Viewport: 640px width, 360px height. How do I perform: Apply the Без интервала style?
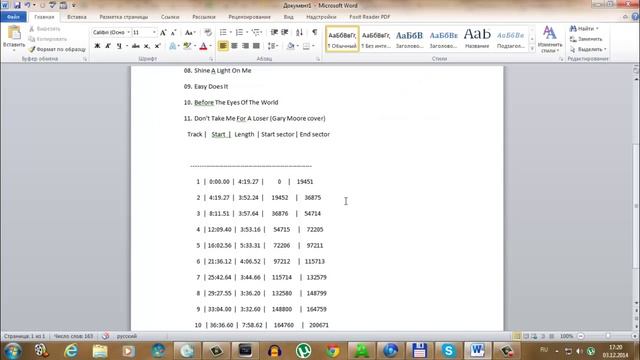click(x=376, y=39)
